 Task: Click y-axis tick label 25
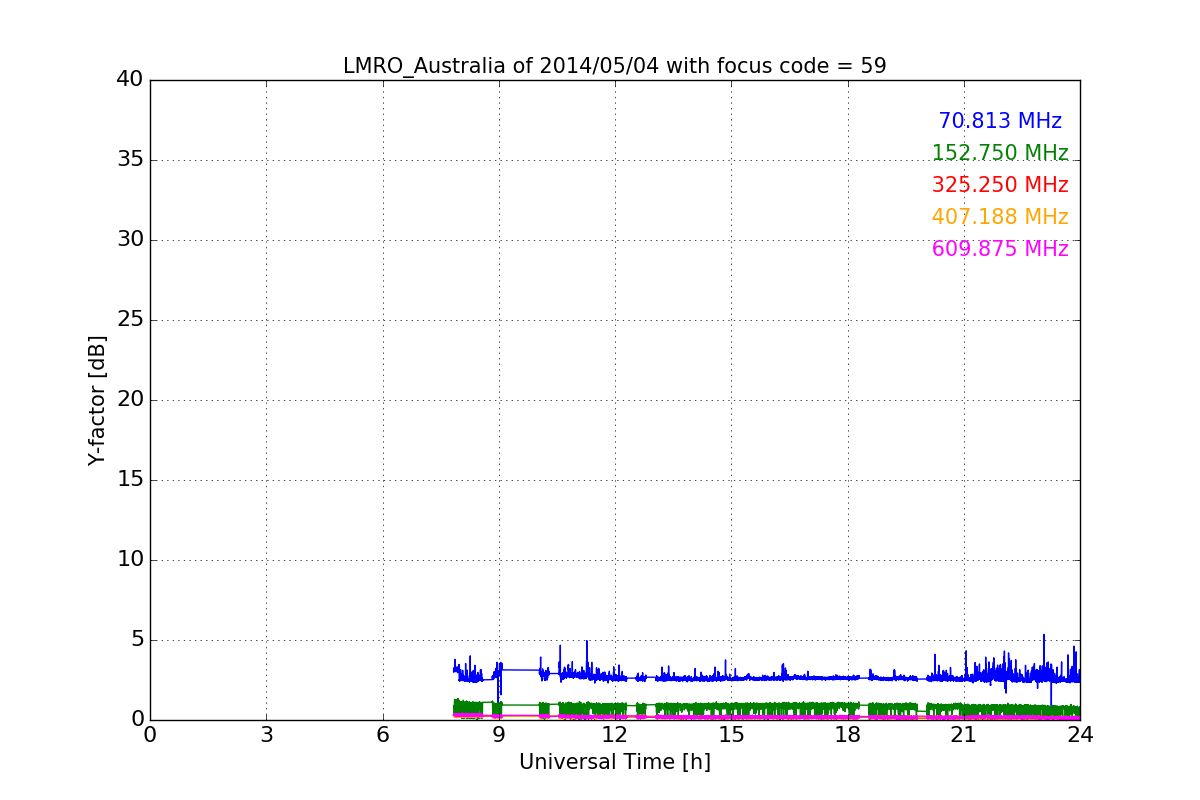pyautogui.click(x=130, y=320)
